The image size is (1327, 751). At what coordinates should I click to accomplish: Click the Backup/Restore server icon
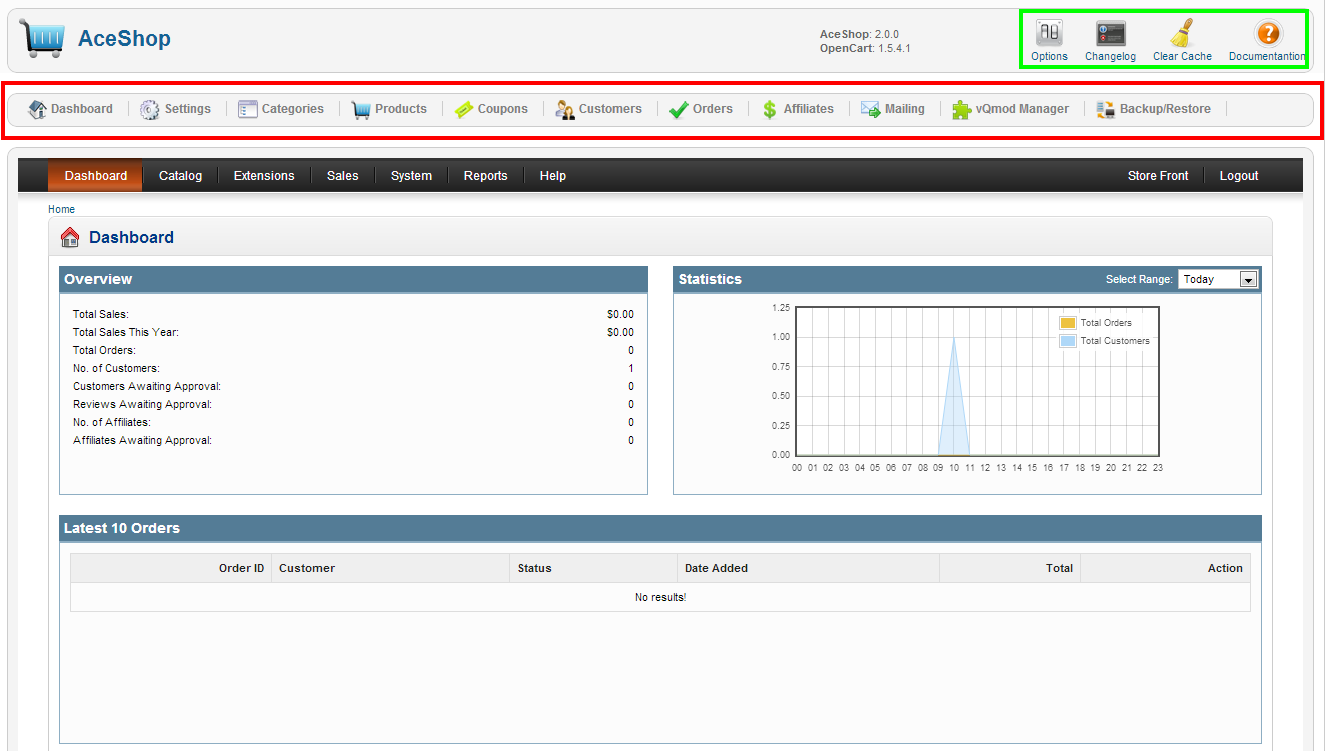click(x=1106, y=109)
